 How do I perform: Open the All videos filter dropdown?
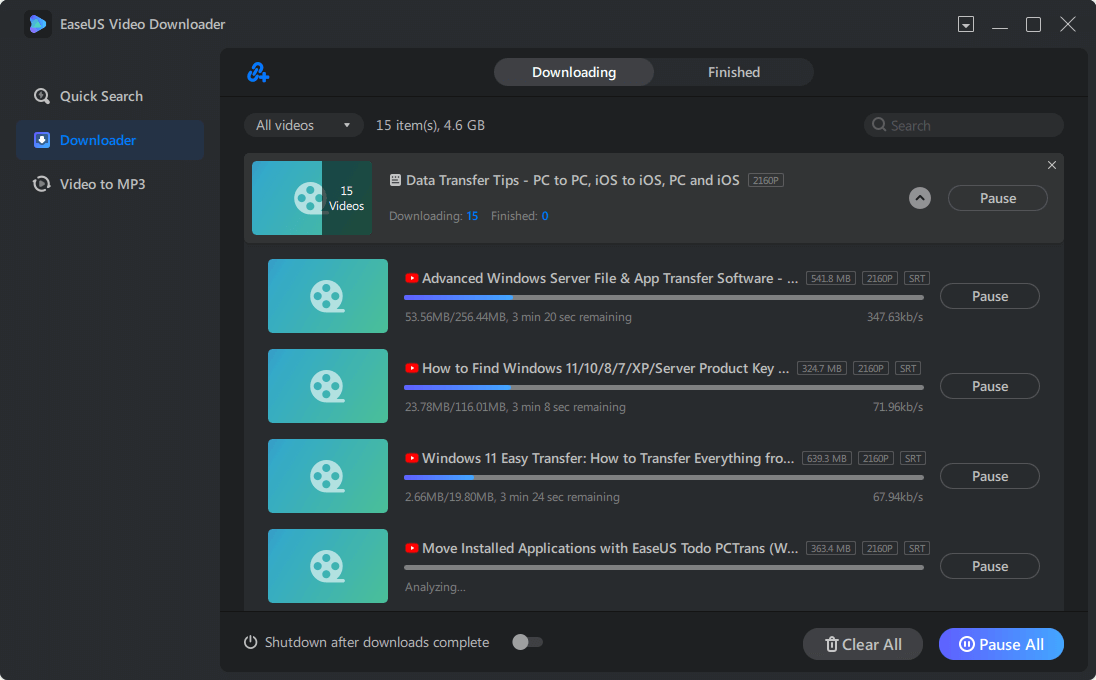[303, 125]
